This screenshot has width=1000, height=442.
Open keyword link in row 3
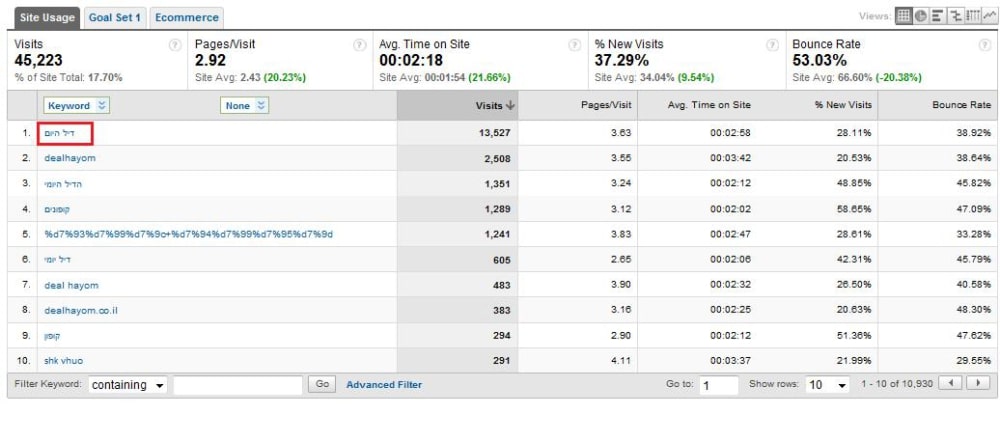click(x=63, y=184)
